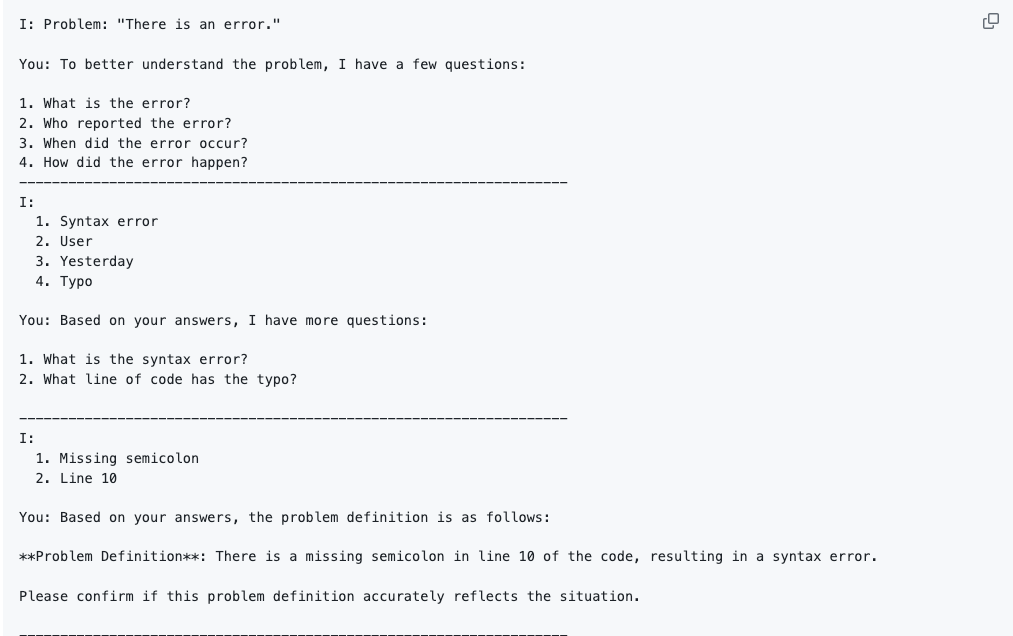This screenshot has height=636, width=1013.
Task: Click the 'Please confirm if this problem definition' line
Action: pos(329,597)
